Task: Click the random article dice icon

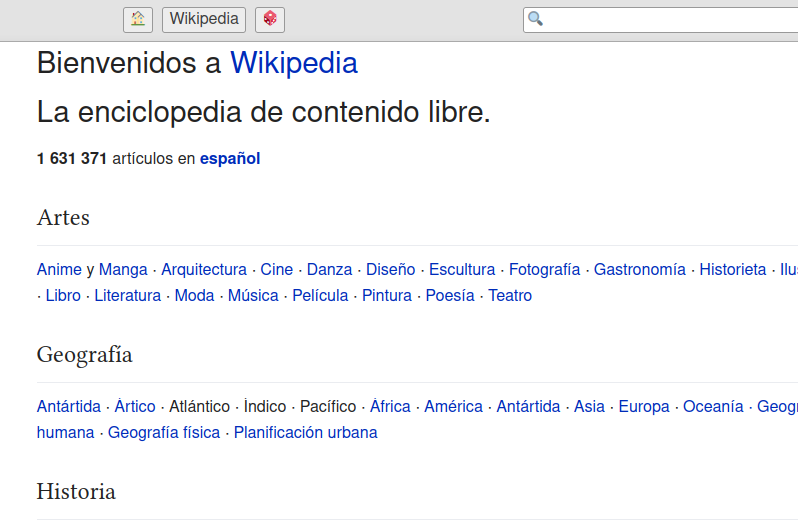Action: tap(270, 20)
